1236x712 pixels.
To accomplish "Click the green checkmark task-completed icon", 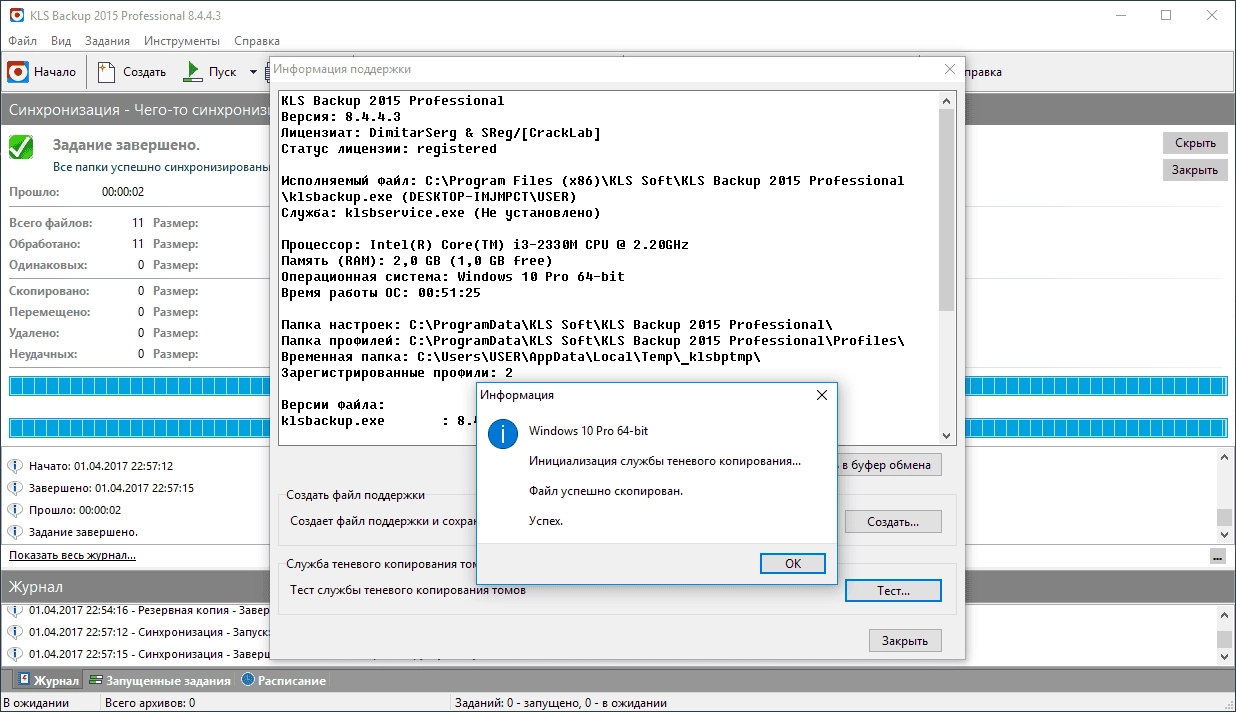I will [21, 147].
